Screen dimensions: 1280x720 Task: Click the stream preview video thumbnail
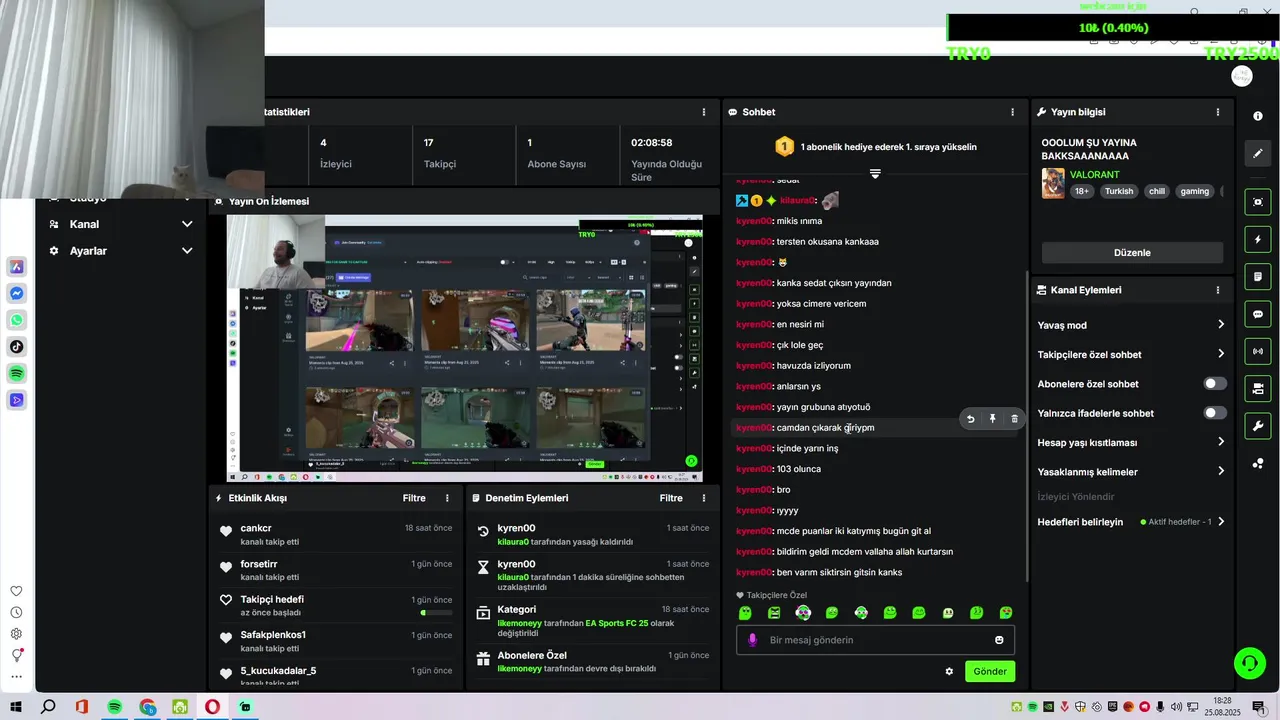pyautogui.click(x=464, y=348)
